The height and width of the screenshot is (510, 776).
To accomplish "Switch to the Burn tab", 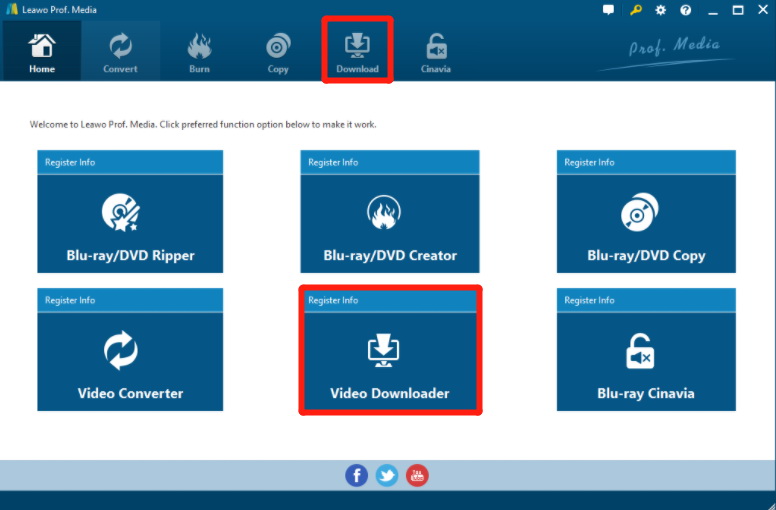I will (199, 52).
